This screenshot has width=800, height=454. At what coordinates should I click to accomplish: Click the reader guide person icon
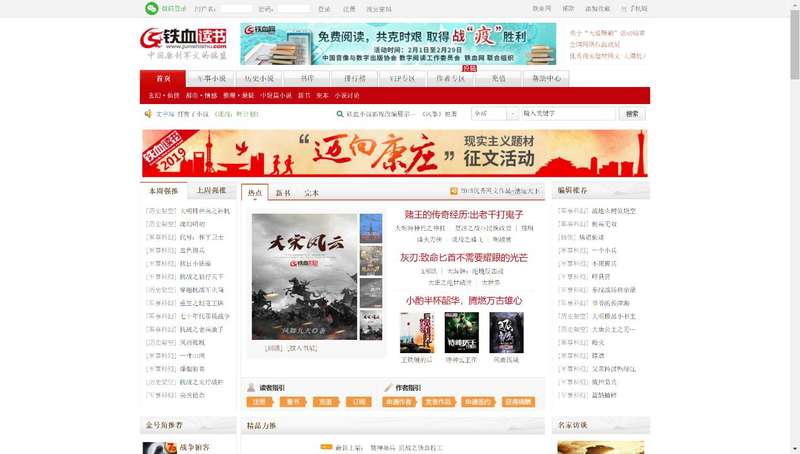[x=251, y=387]
